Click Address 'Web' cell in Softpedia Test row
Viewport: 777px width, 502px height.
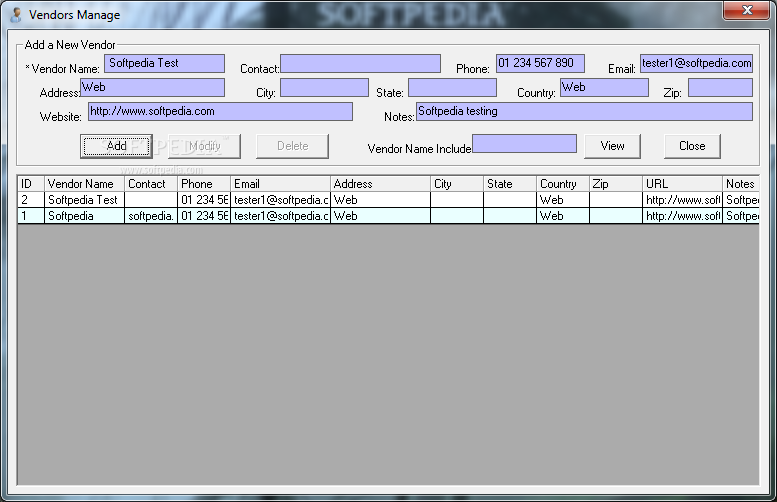click(381, 200)
